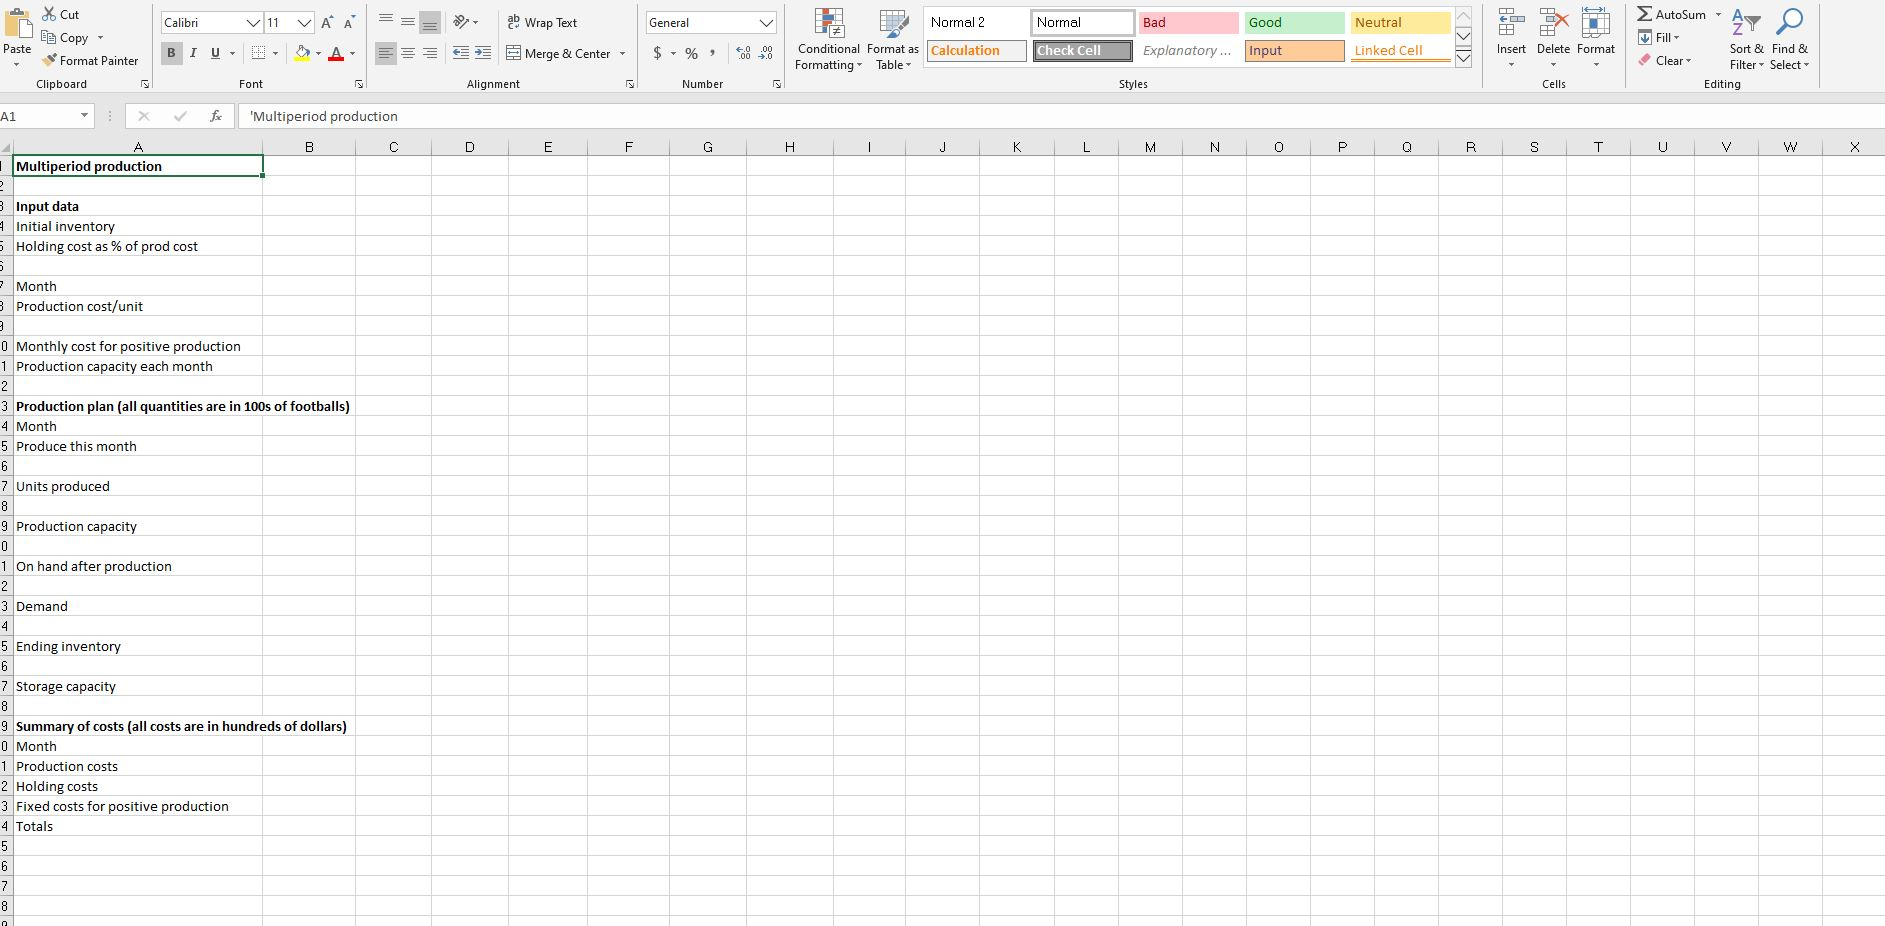Apply the Good green cell style

pos(1295,22)
